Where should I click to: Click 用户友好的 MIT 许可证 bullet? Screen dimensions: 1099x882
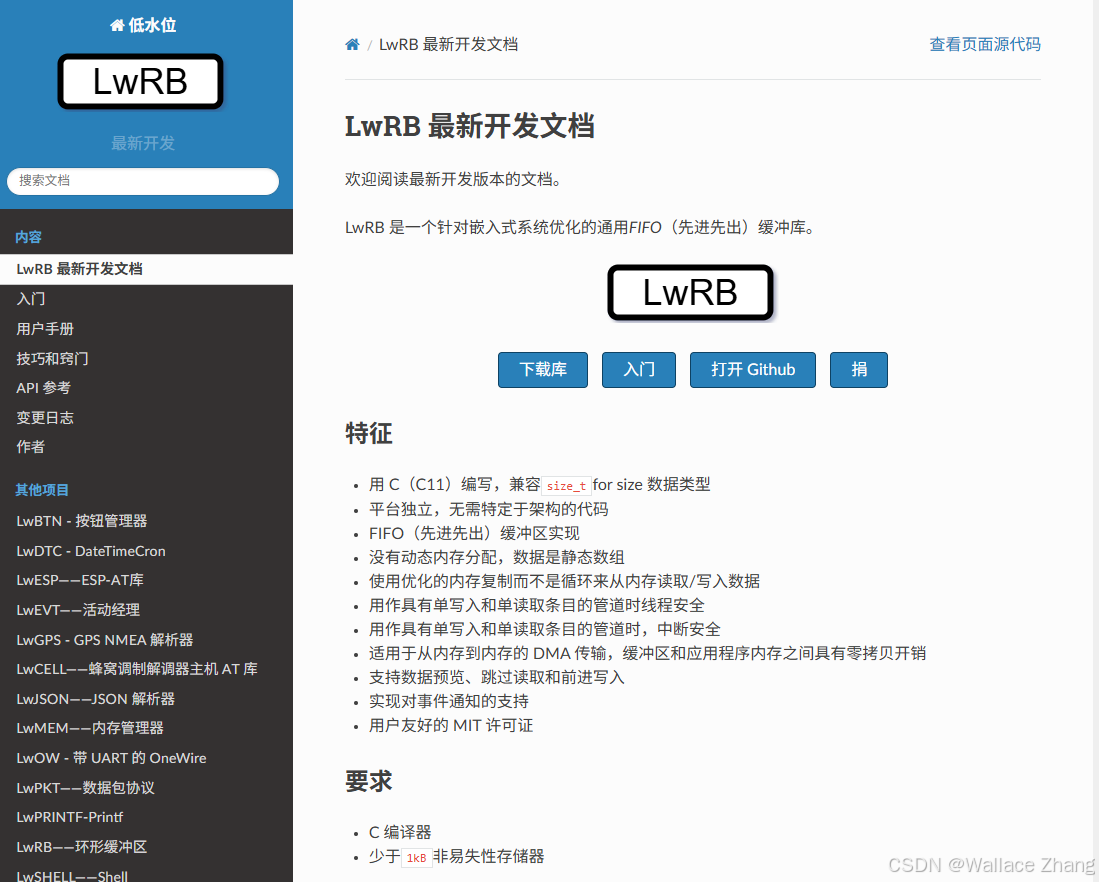tap(451, 726)
